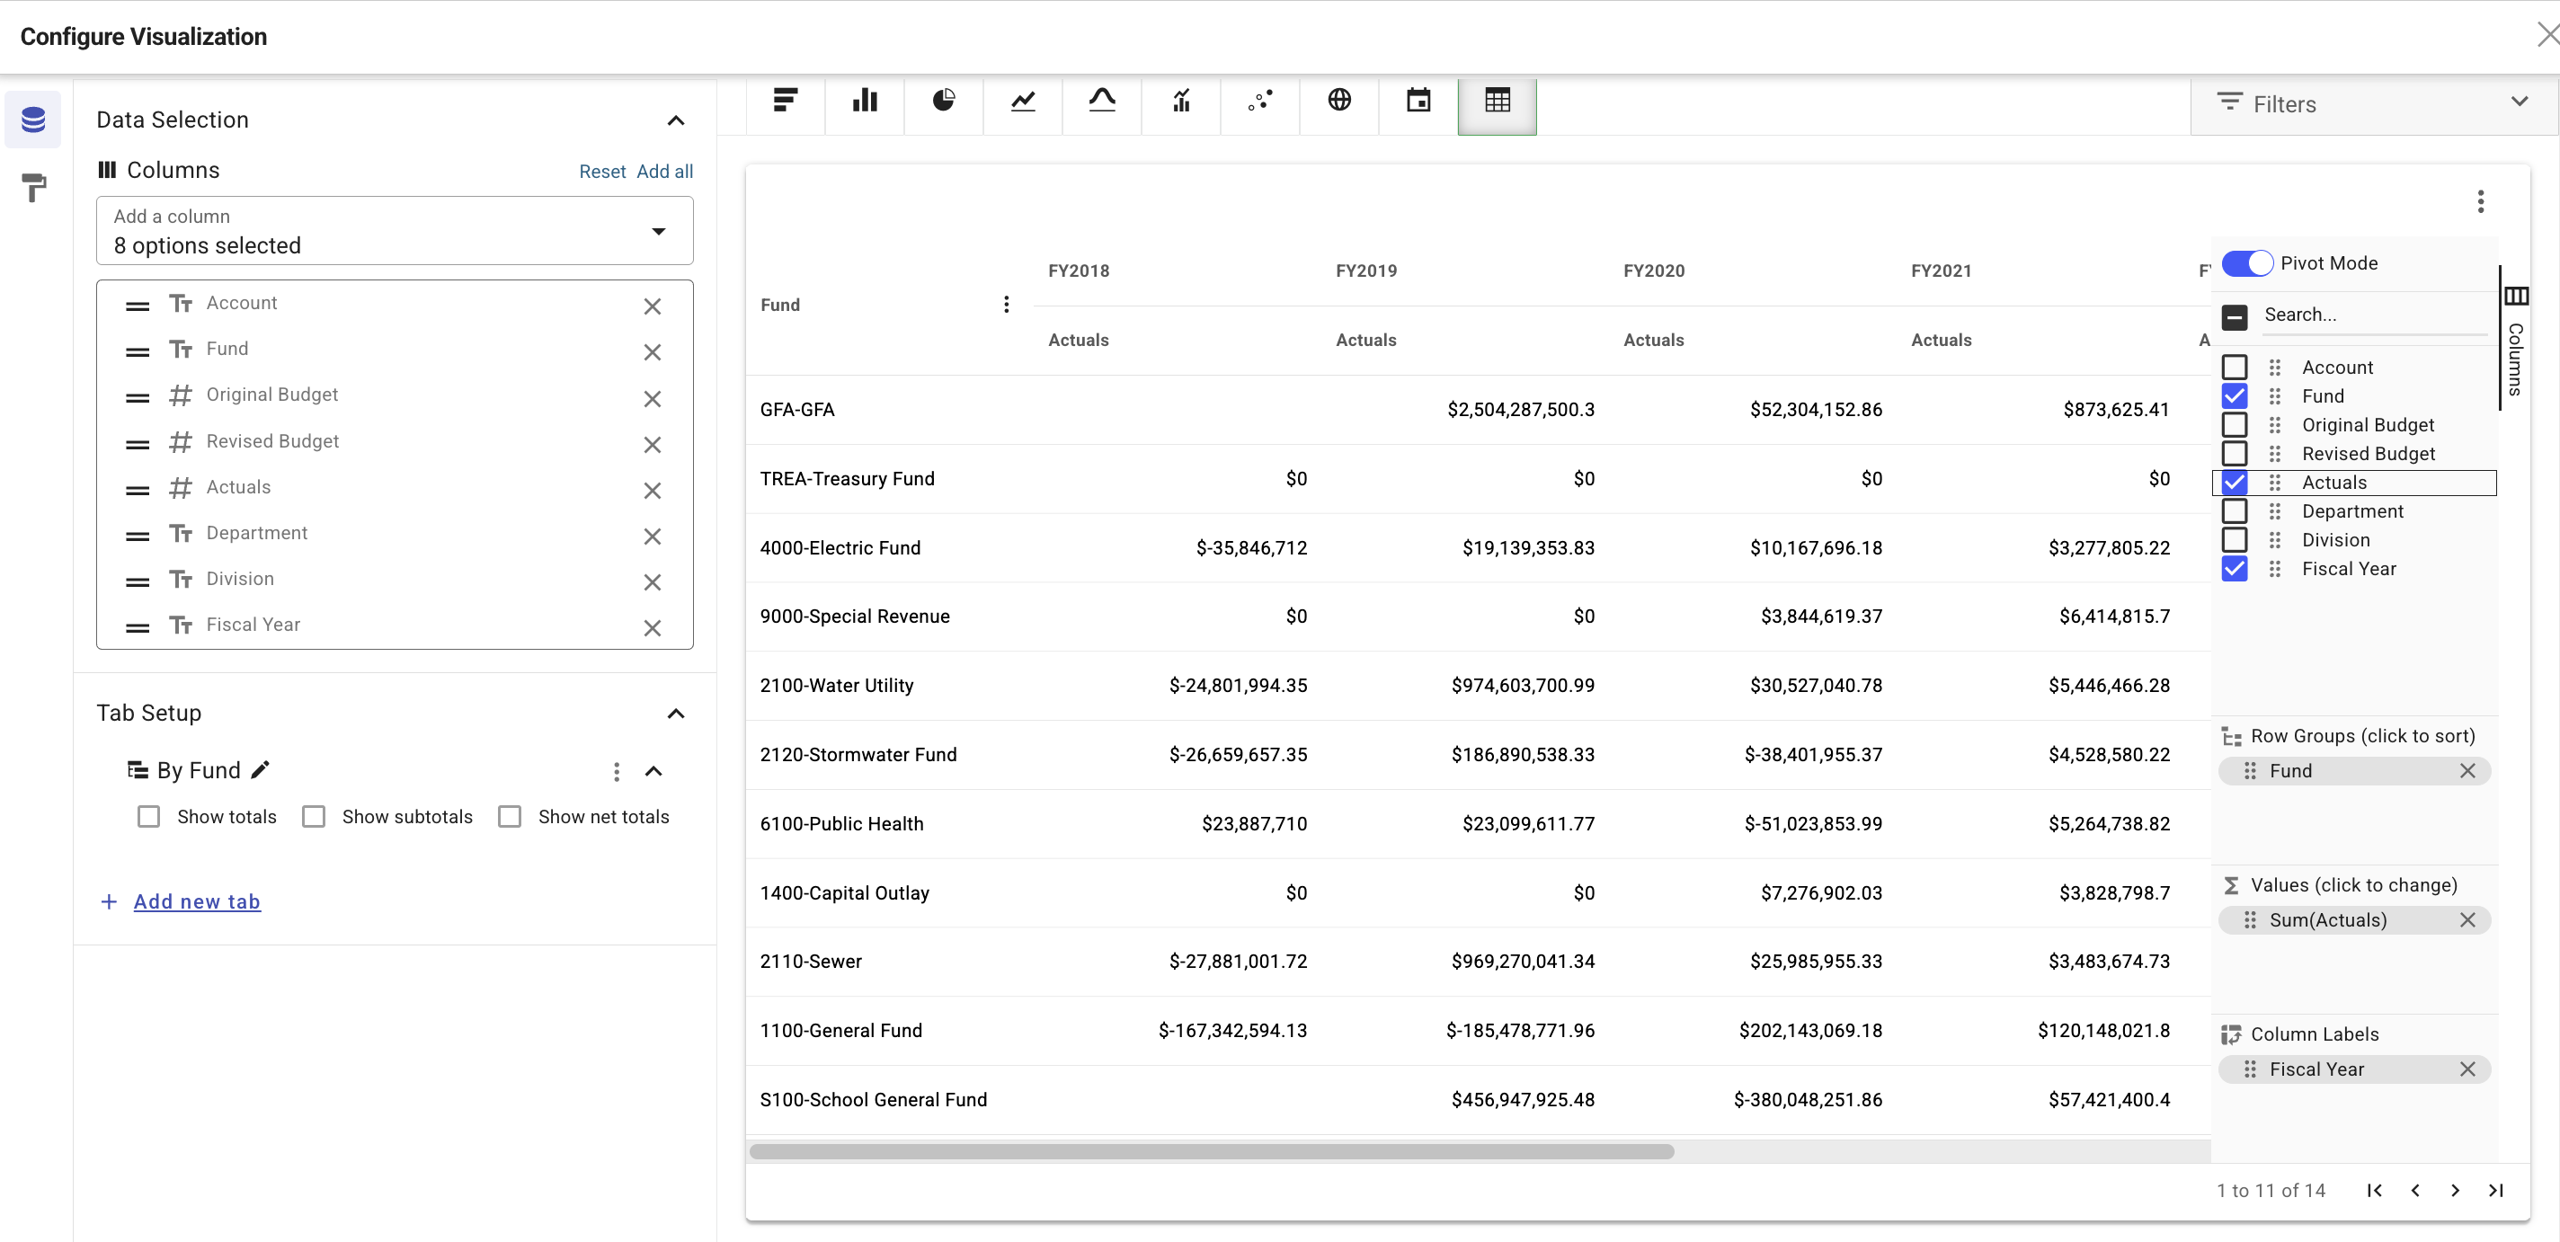Collapse the By Fund tab settings
This screenshot has height=1242, width=2560.
[x=653, y=771]
